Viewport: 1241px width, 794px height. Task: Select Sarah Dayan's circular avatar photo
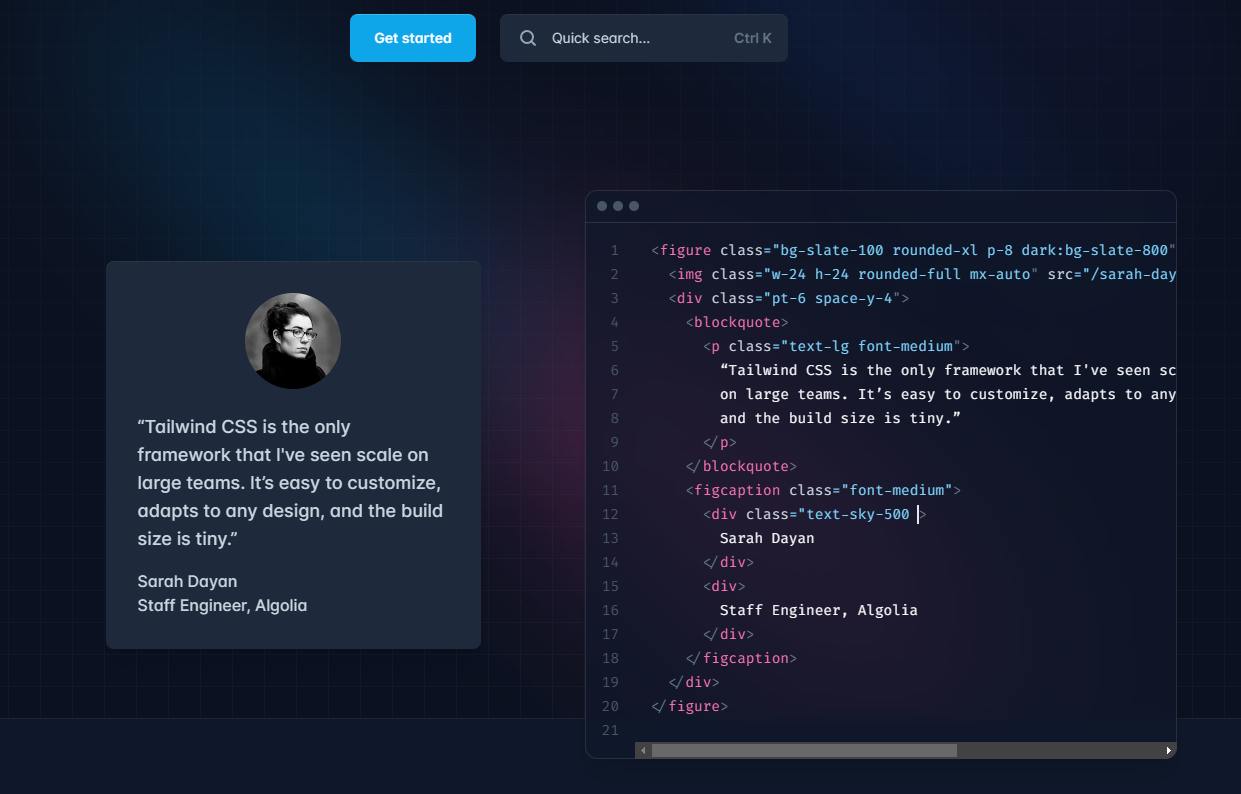(x=293, y=341)
